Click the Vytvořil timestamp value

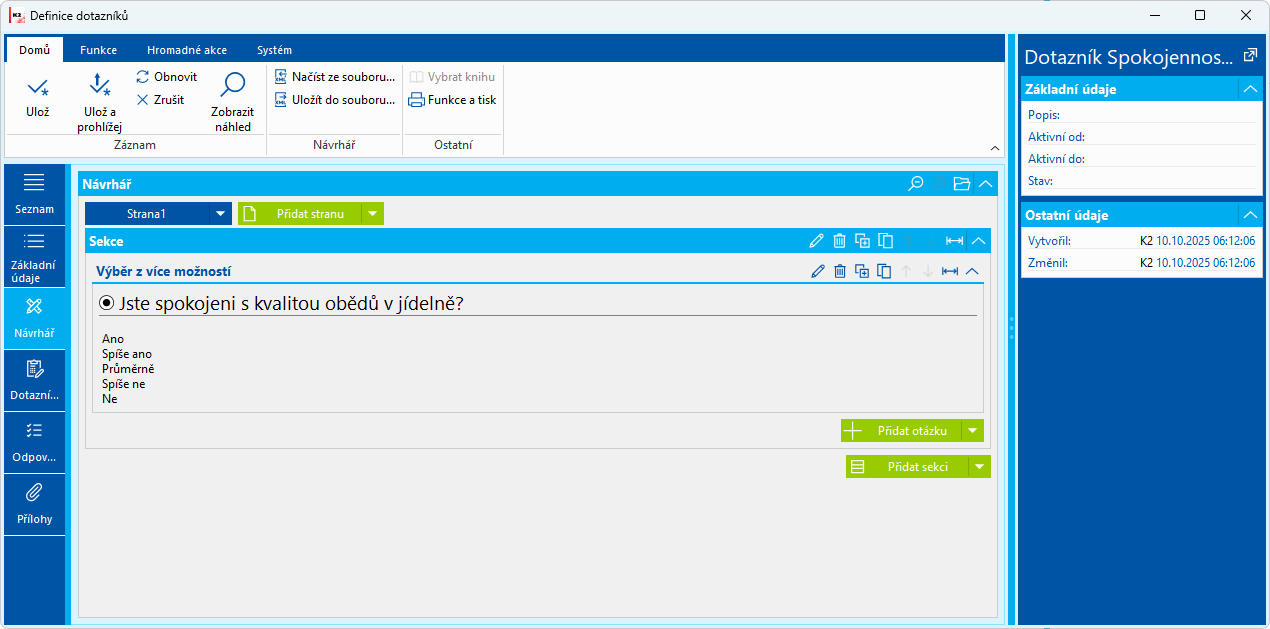point(1205,241)
